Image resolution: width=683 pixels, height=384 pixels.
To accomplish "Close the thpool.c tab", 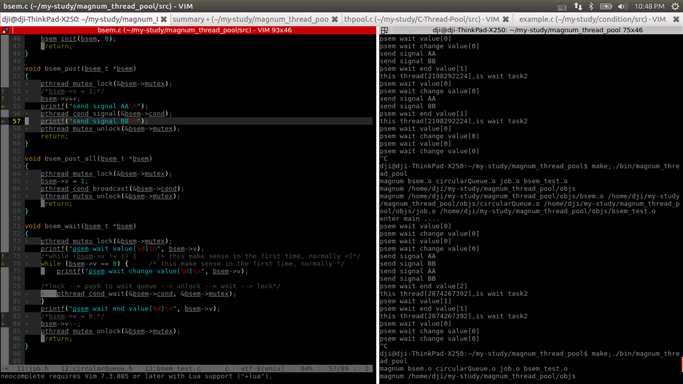I will [x=505, y=19].
